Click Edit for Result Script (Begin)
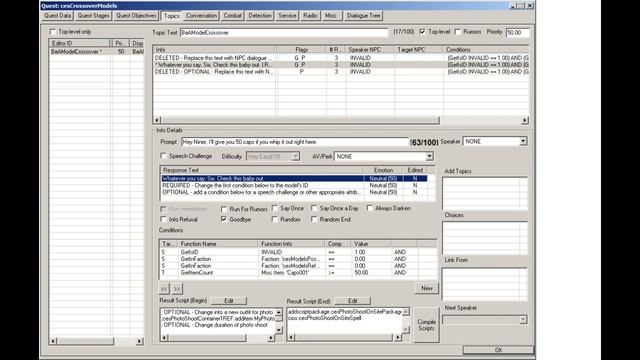 (x=229, y=301)
